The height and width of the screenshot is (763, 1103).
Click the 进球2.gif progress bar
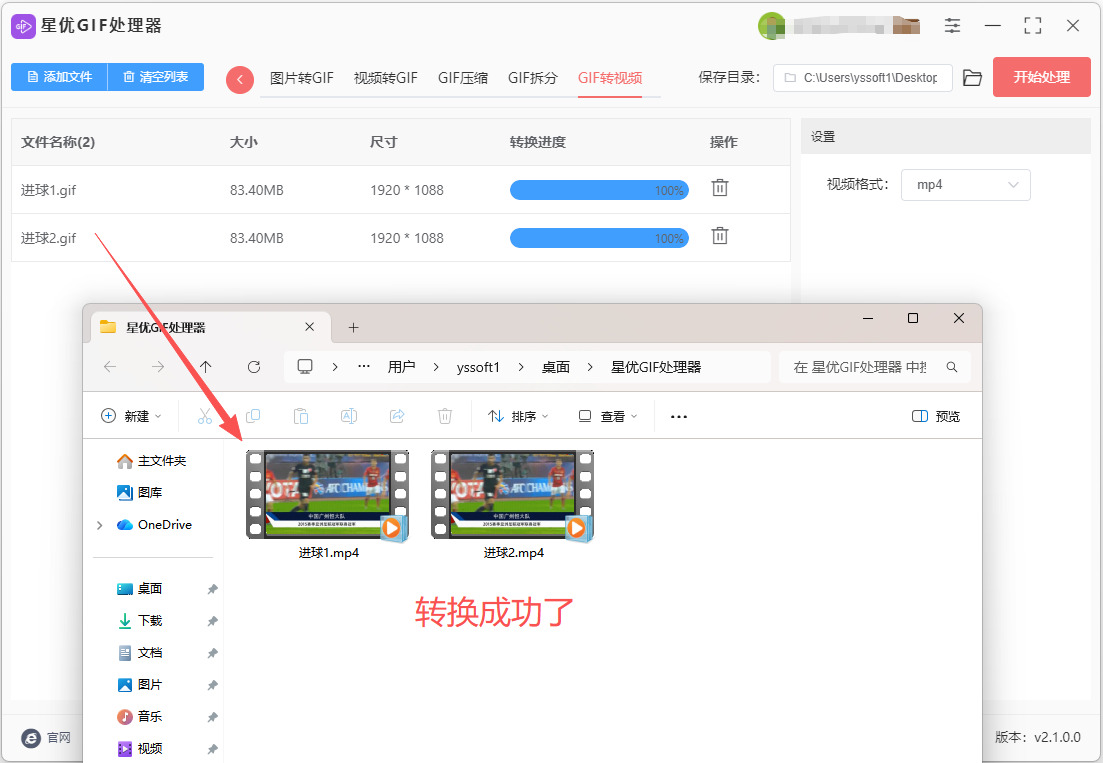[599, 238]
